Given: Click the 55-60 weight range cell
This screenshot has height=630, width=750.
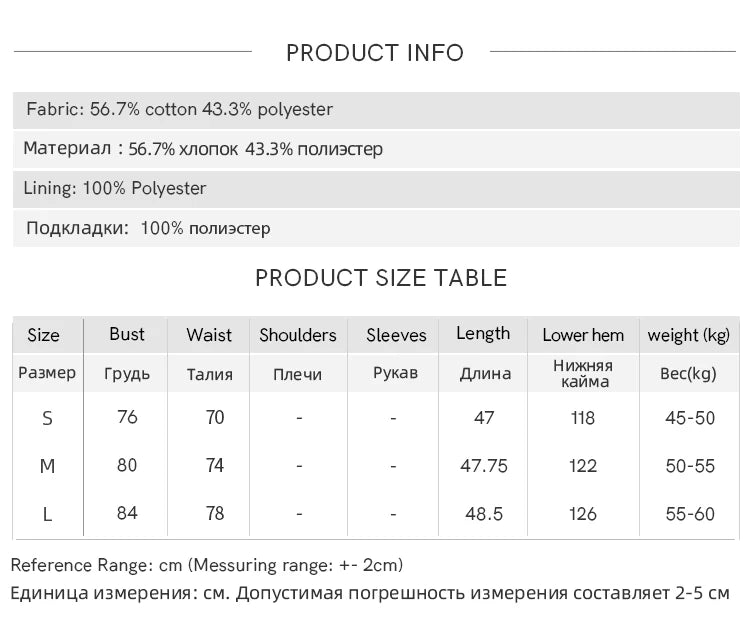Looking at the screenshot, I should click(690, 514).
